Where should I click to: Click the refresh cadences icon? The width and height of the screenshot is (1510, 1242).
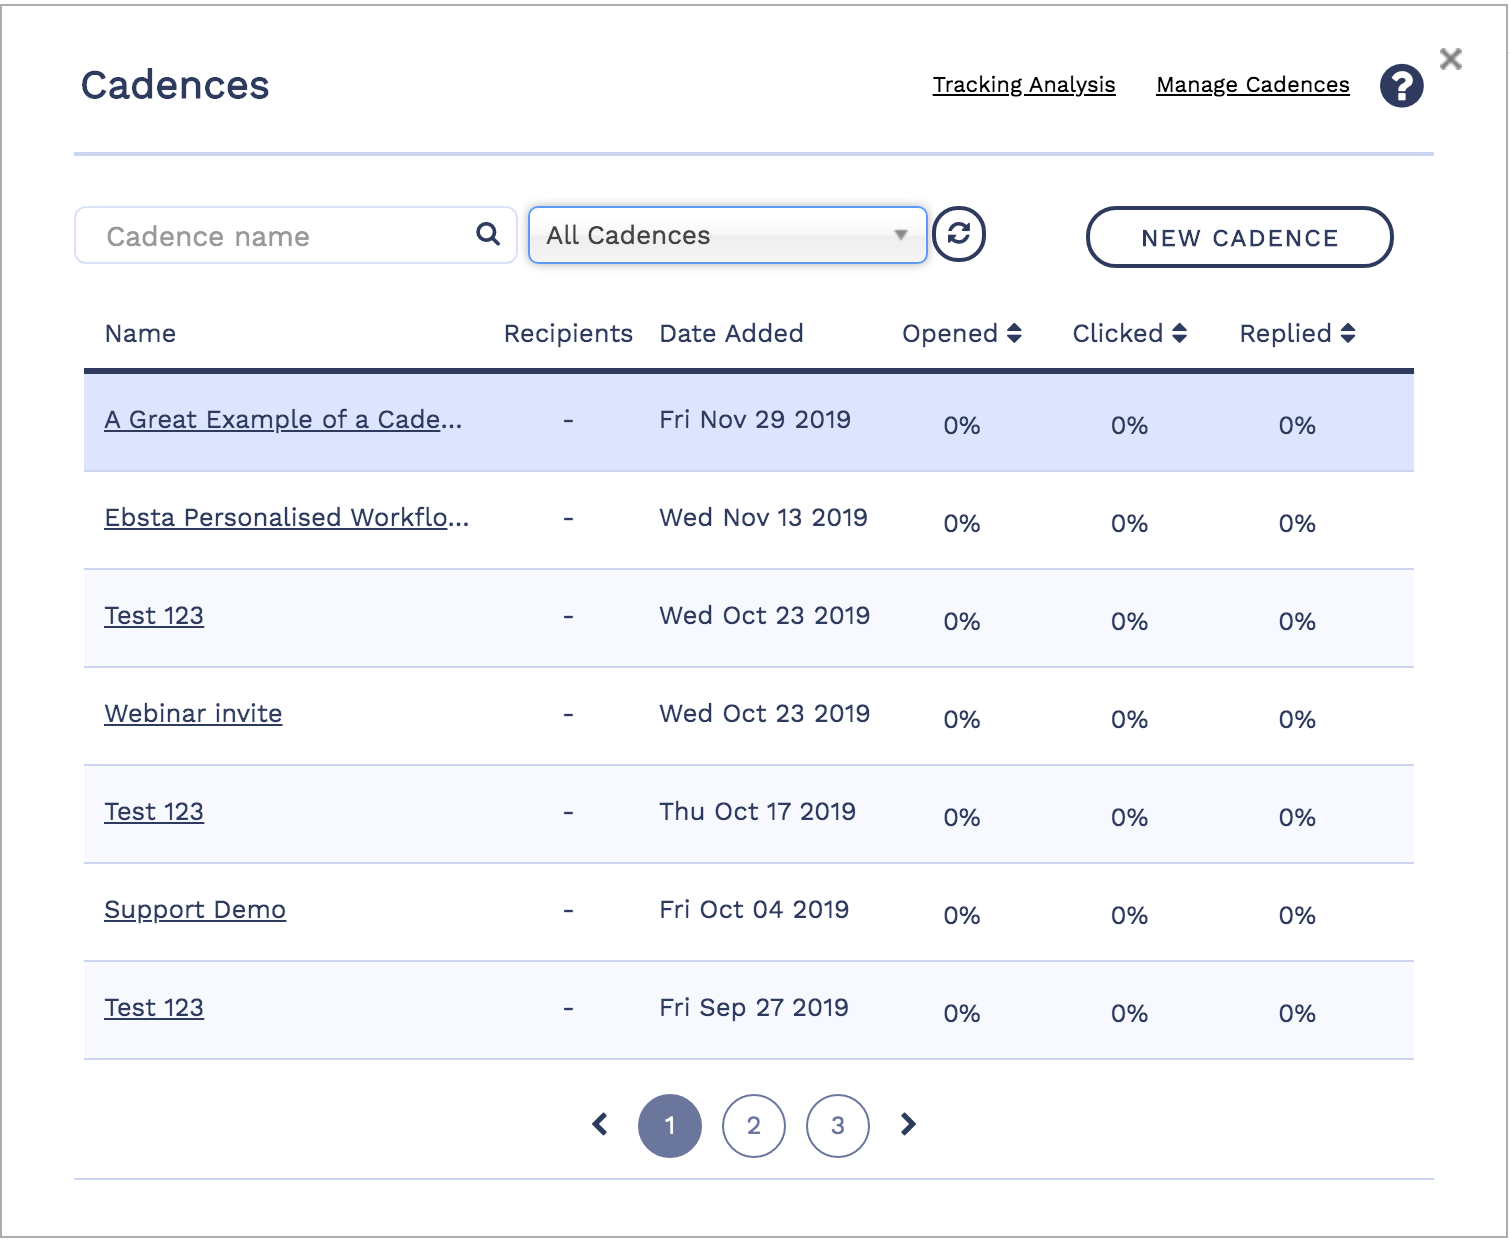[x=959, y=234]
